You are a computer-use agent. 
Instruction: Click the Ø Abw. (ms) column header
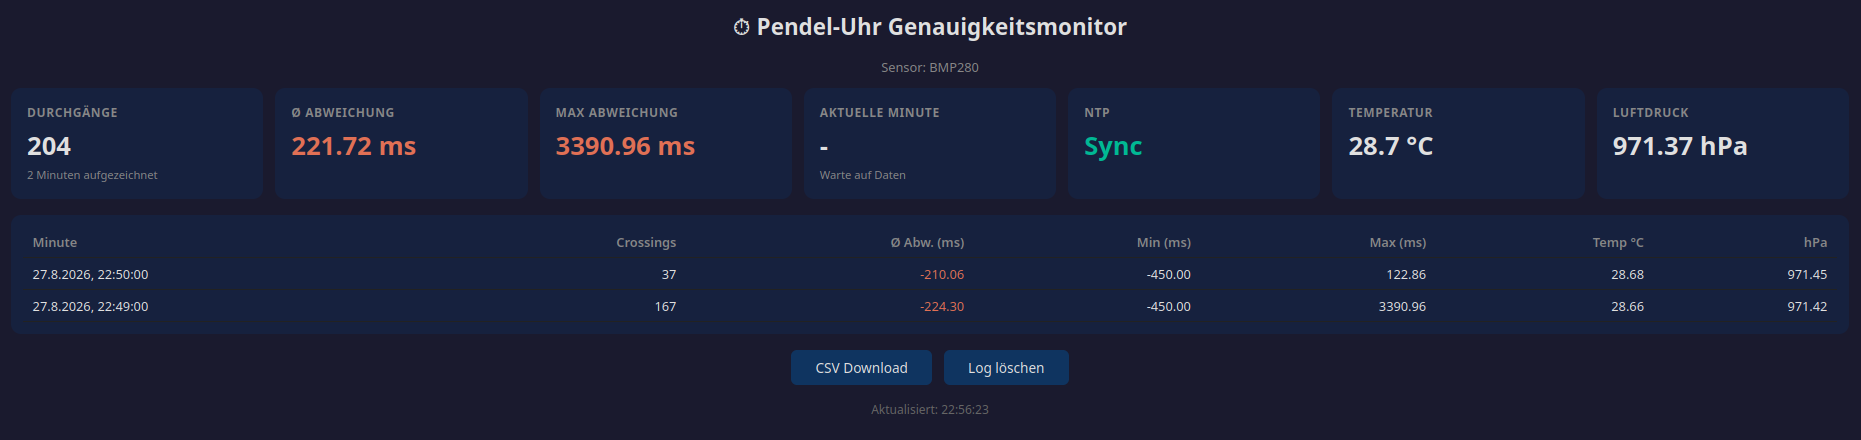pyautogui.click(x=927, y=242)
